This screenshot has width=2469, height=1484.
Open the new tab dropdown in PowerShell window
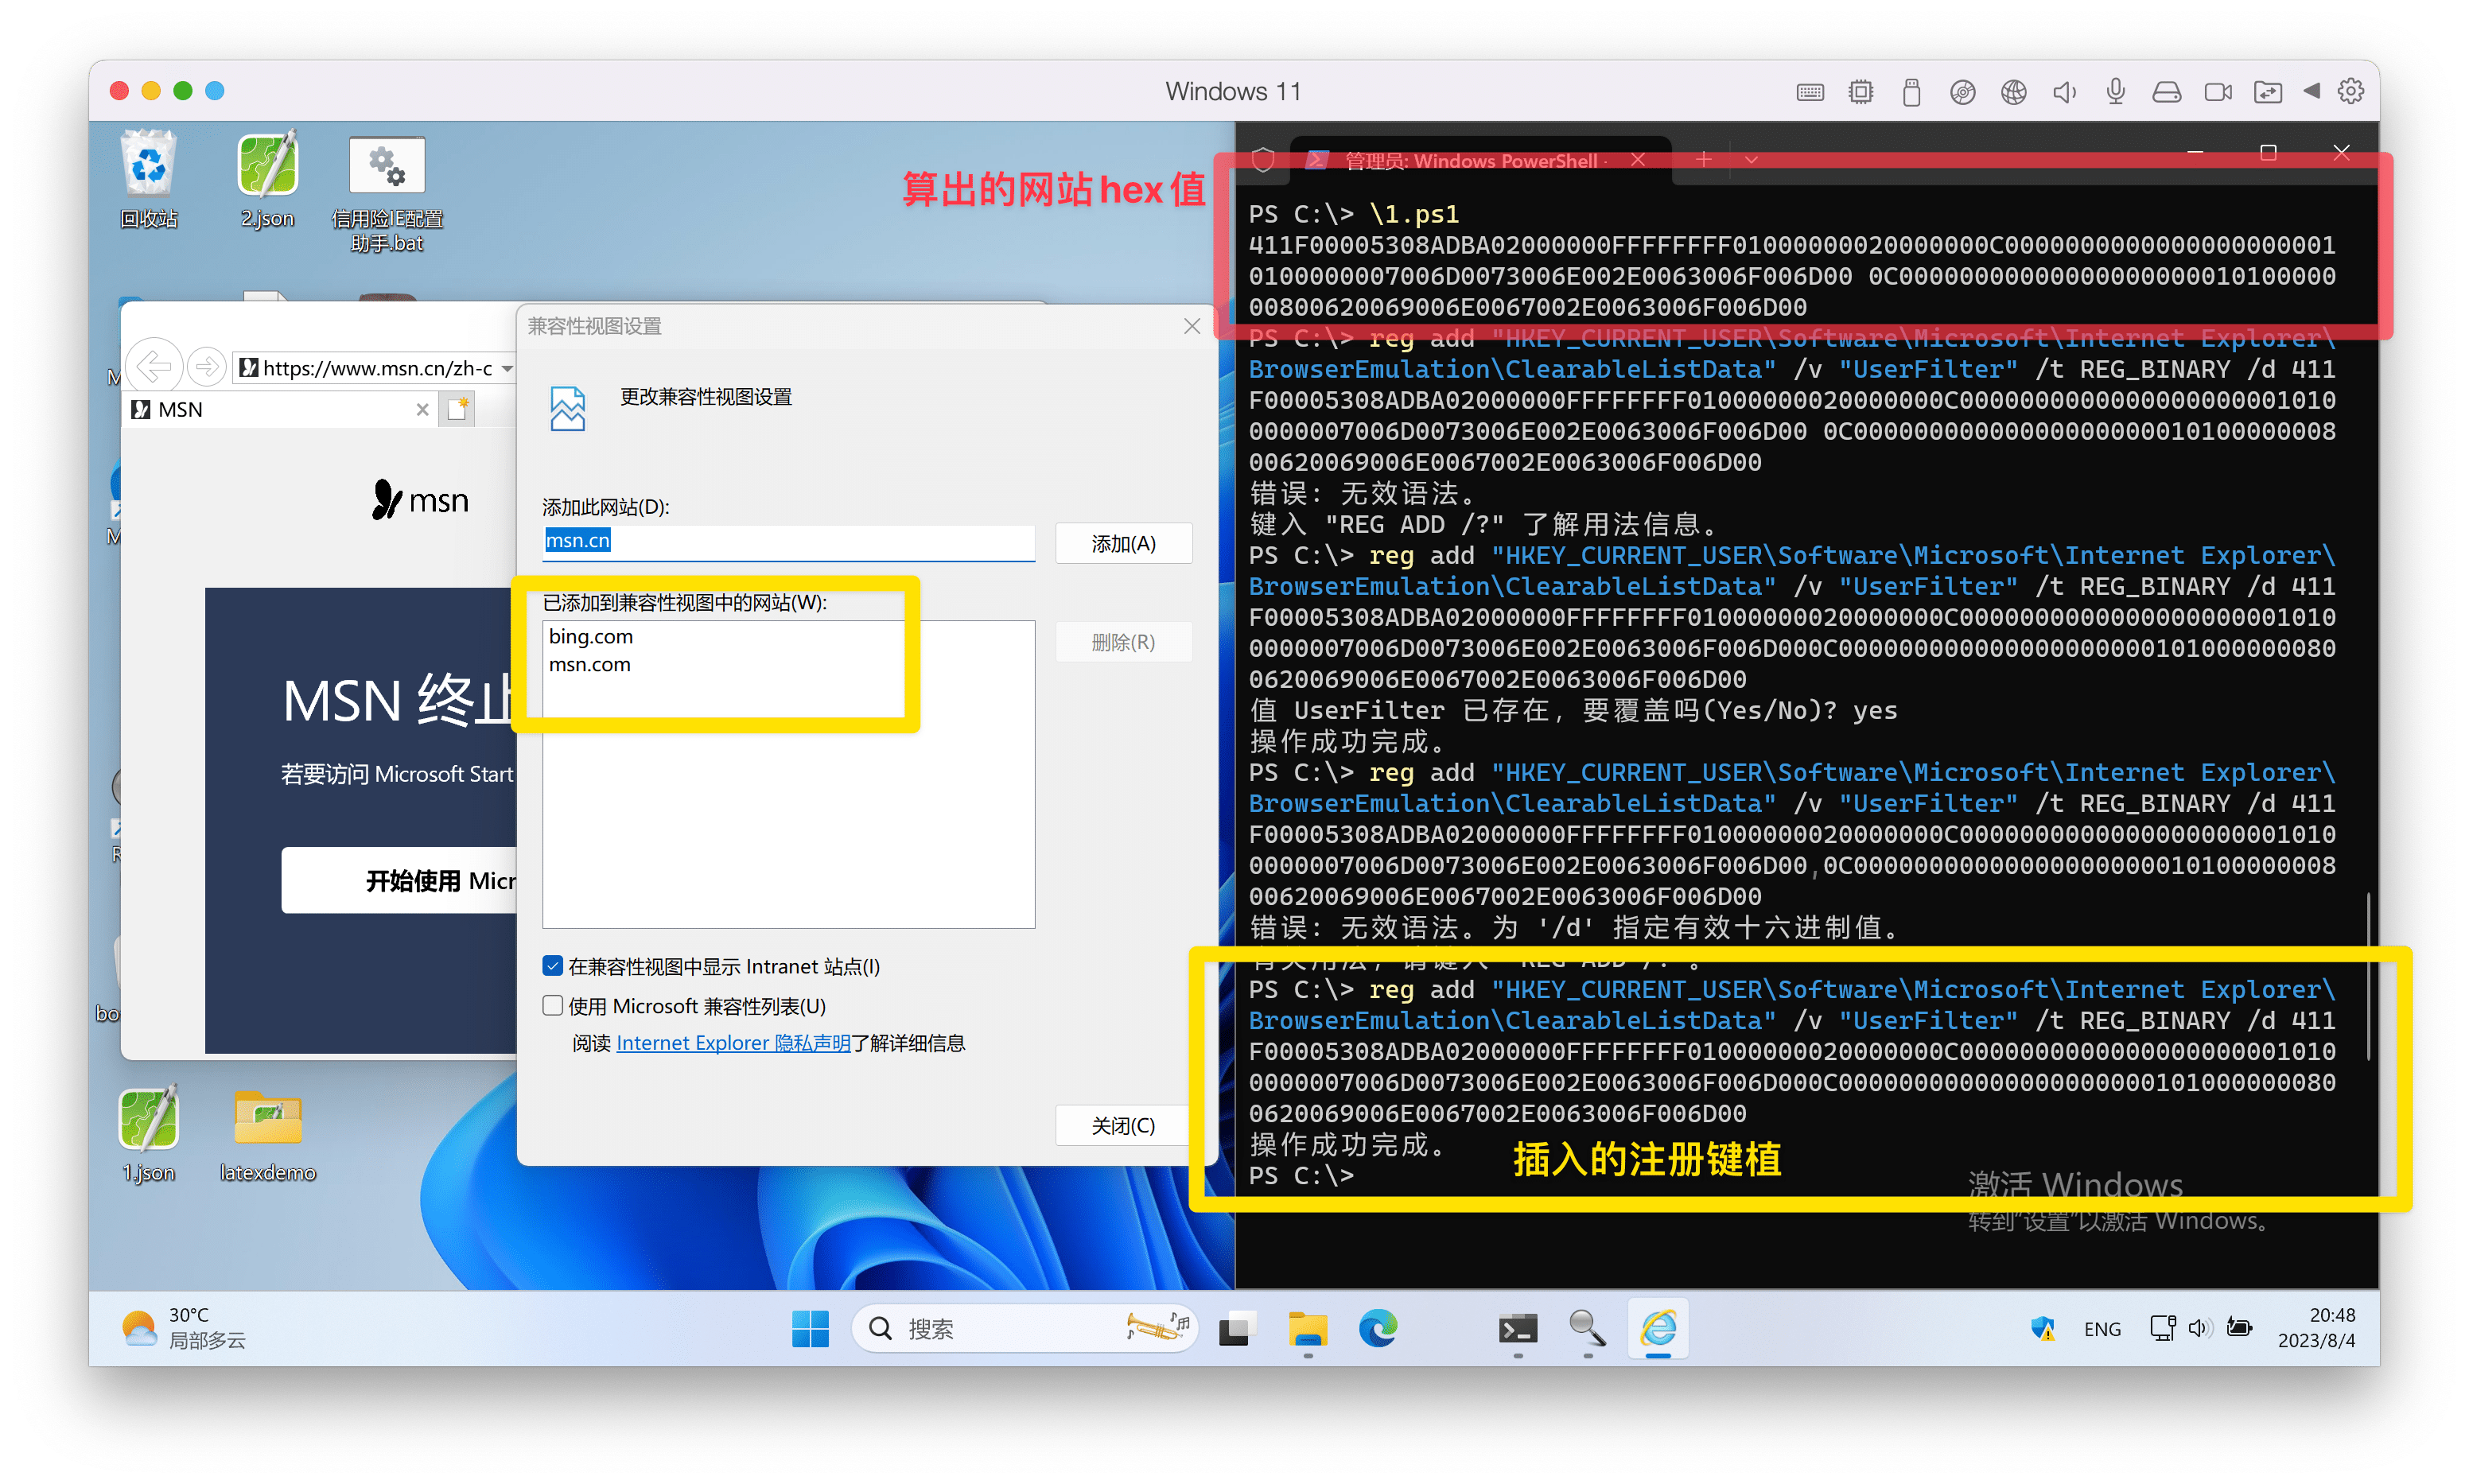pyautogui.click(x=1750, y=159)
